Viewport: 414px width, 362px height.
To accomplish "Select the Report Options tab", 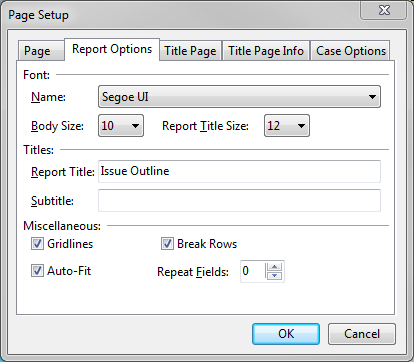I will coord(112,49).
